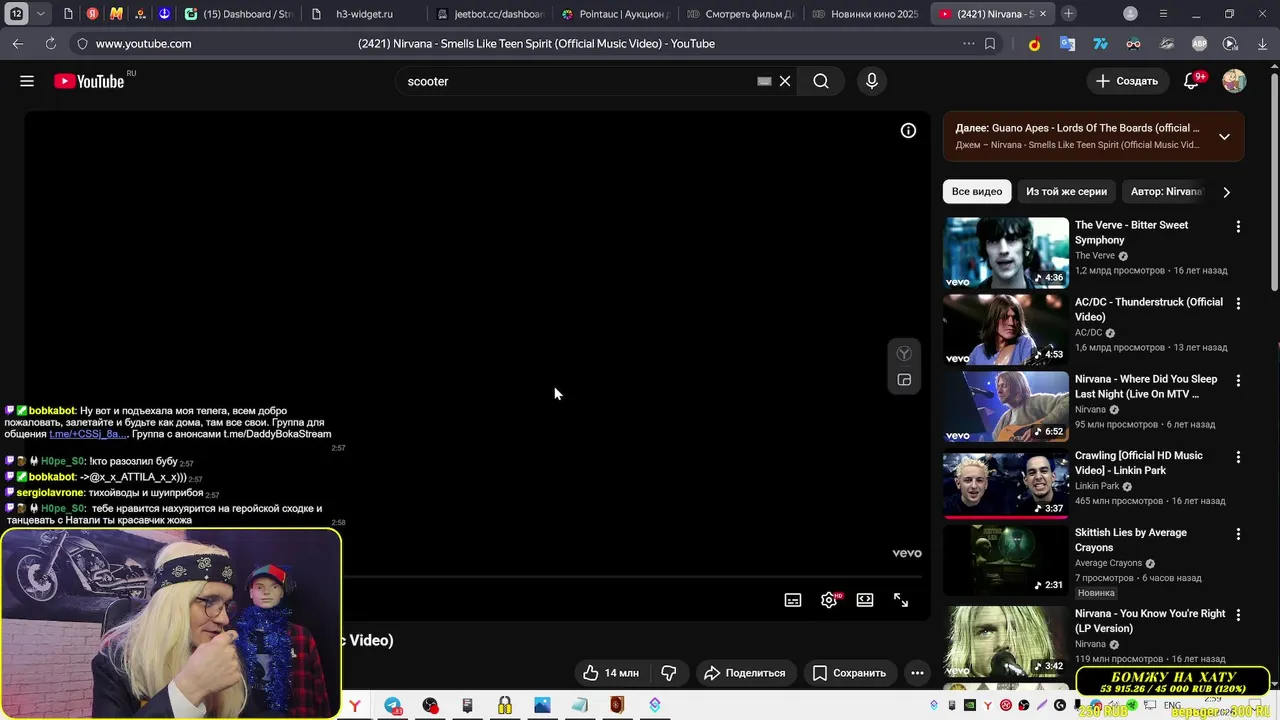Clear the 'scooter' search query
The width and height of the screenshot is (1280, 720).
pyautogui.click(x=785, y=81)
